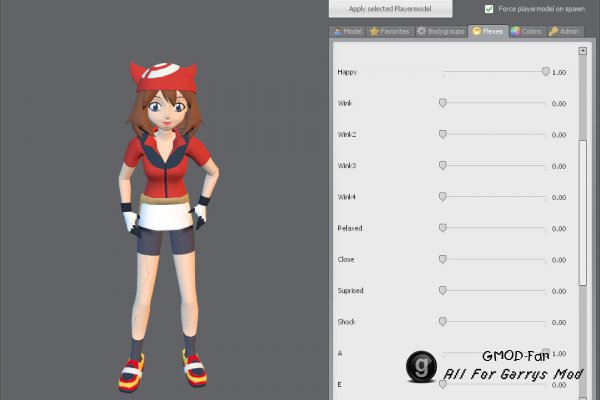
Task: Click the Wink3 slider handle
Action: [x=443, y=165]
